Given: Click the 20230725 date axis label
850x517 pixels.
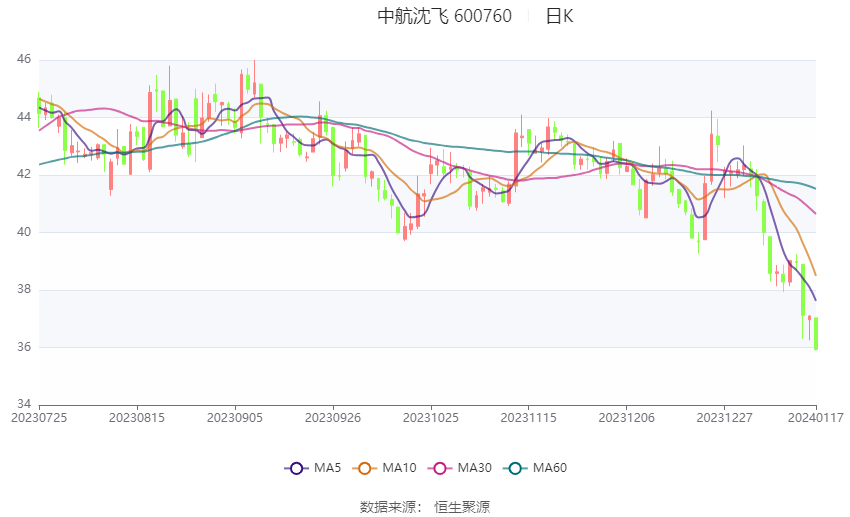Looking at the screenshot, I should 39,418.
